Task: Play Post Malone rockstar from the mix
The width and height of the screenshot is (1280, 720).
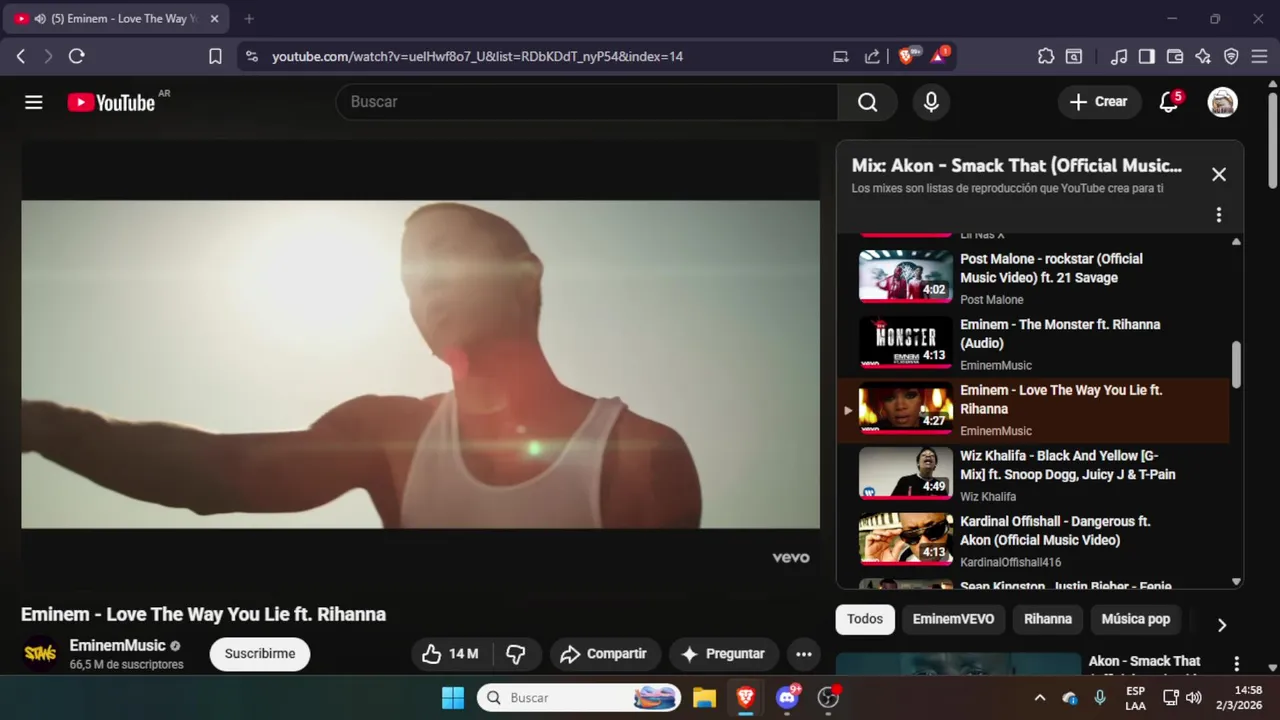Action: coord(1033,277)
